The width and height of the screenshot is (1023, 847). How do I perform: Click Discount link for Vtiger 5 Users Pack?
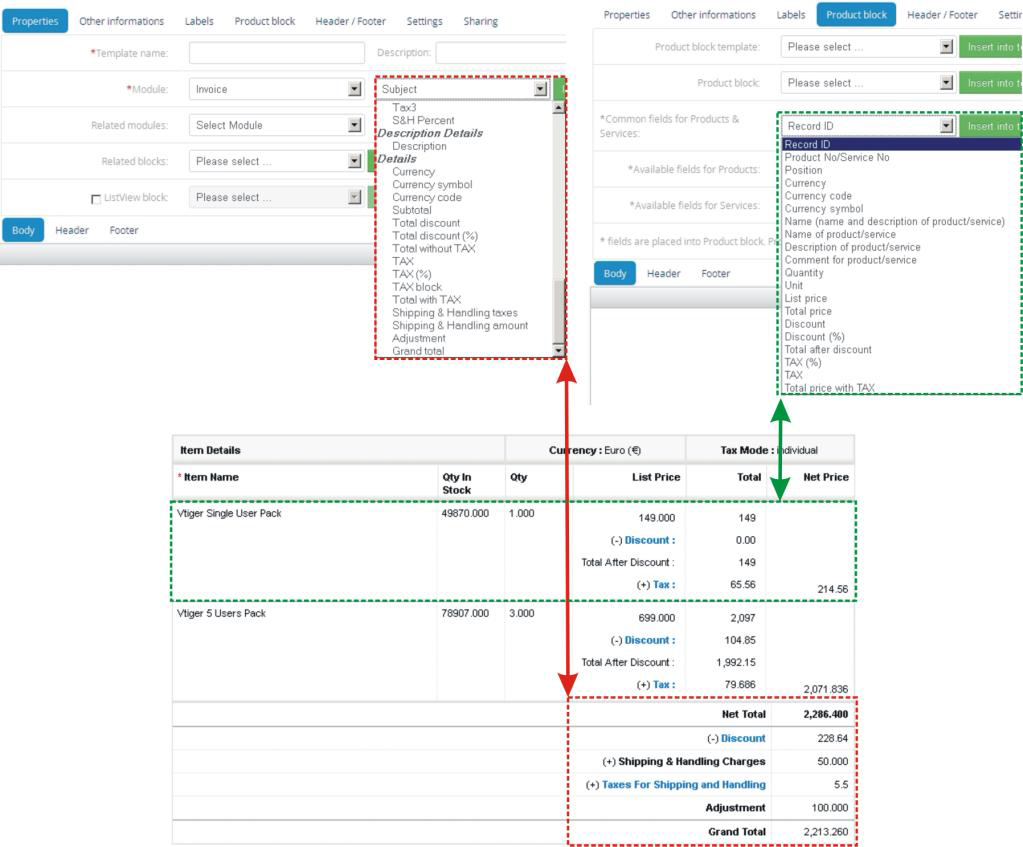click(650, 640)
